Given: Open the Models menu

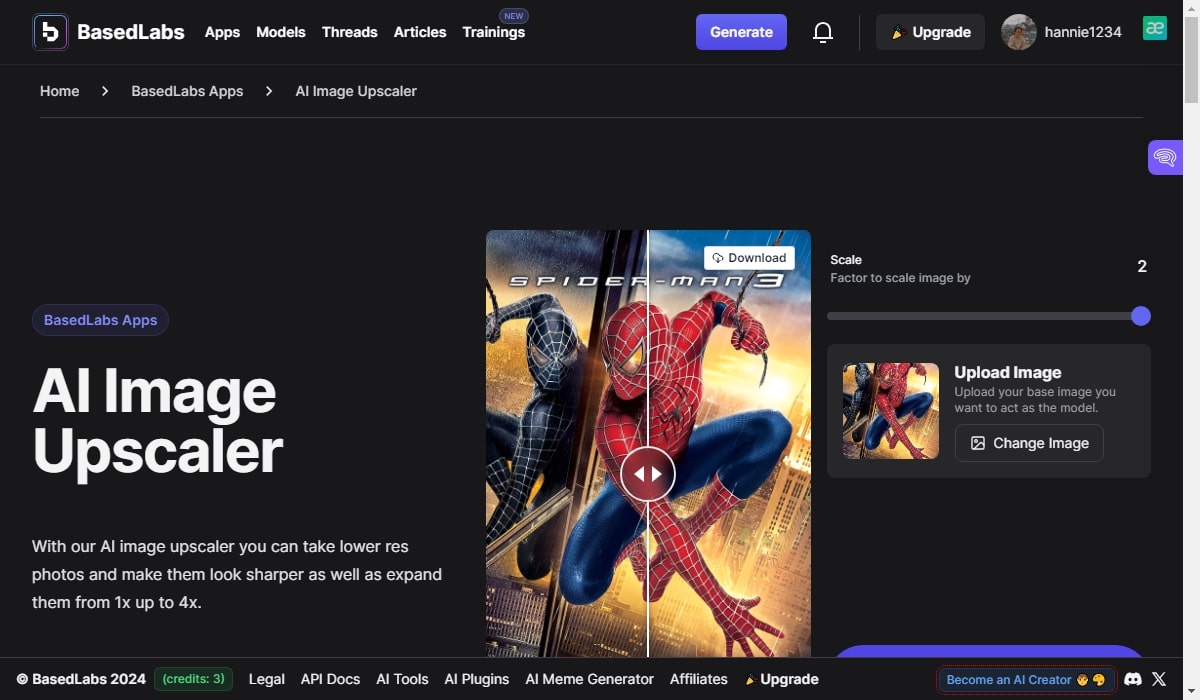Looking at the screenshot, I should coord(280,32).
